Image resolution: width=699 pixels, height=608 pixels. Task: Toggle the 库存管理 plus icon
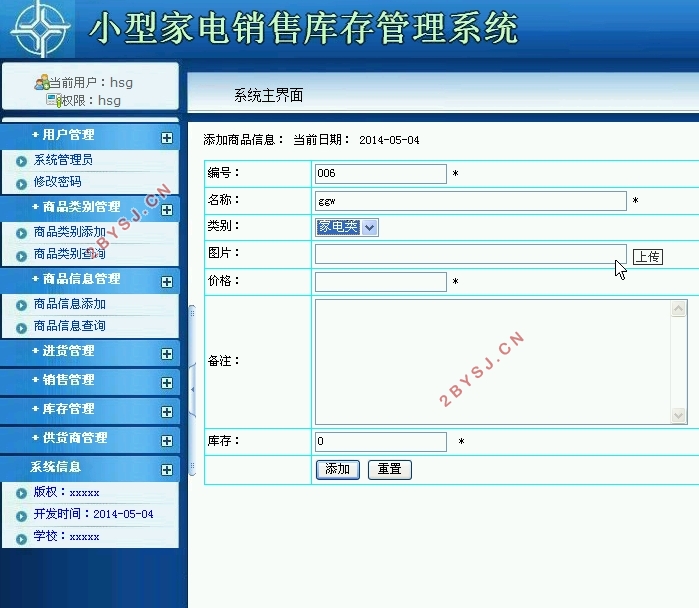(166, 412)
